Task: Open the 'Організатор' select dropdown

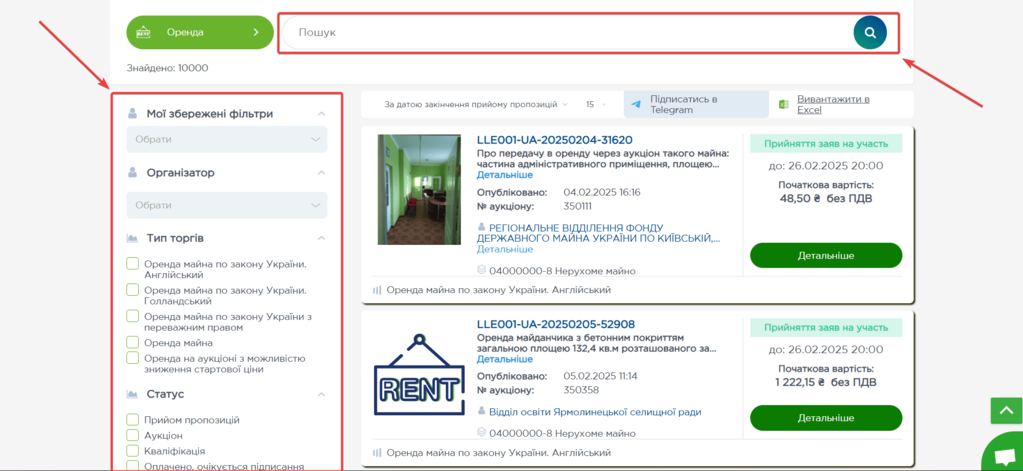Action: coord(226,205)
